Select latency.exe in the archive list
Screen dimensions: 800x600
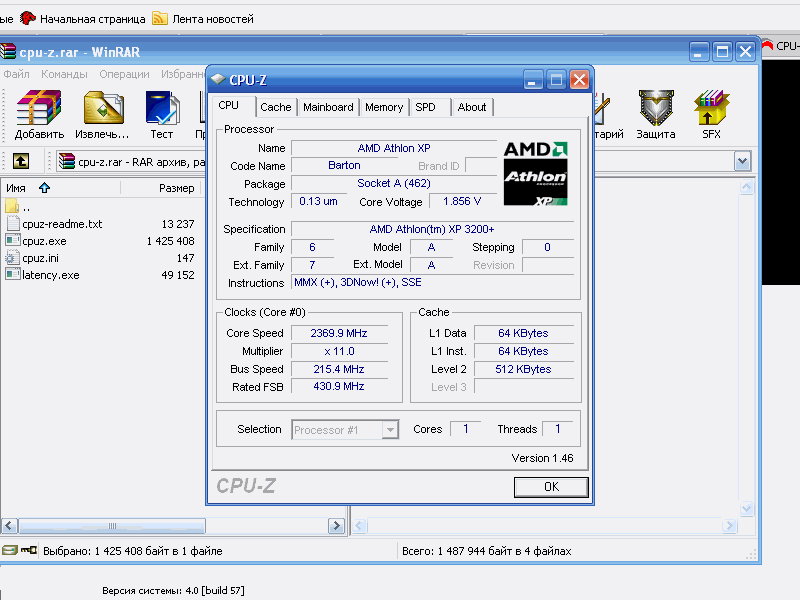[50, 275]
